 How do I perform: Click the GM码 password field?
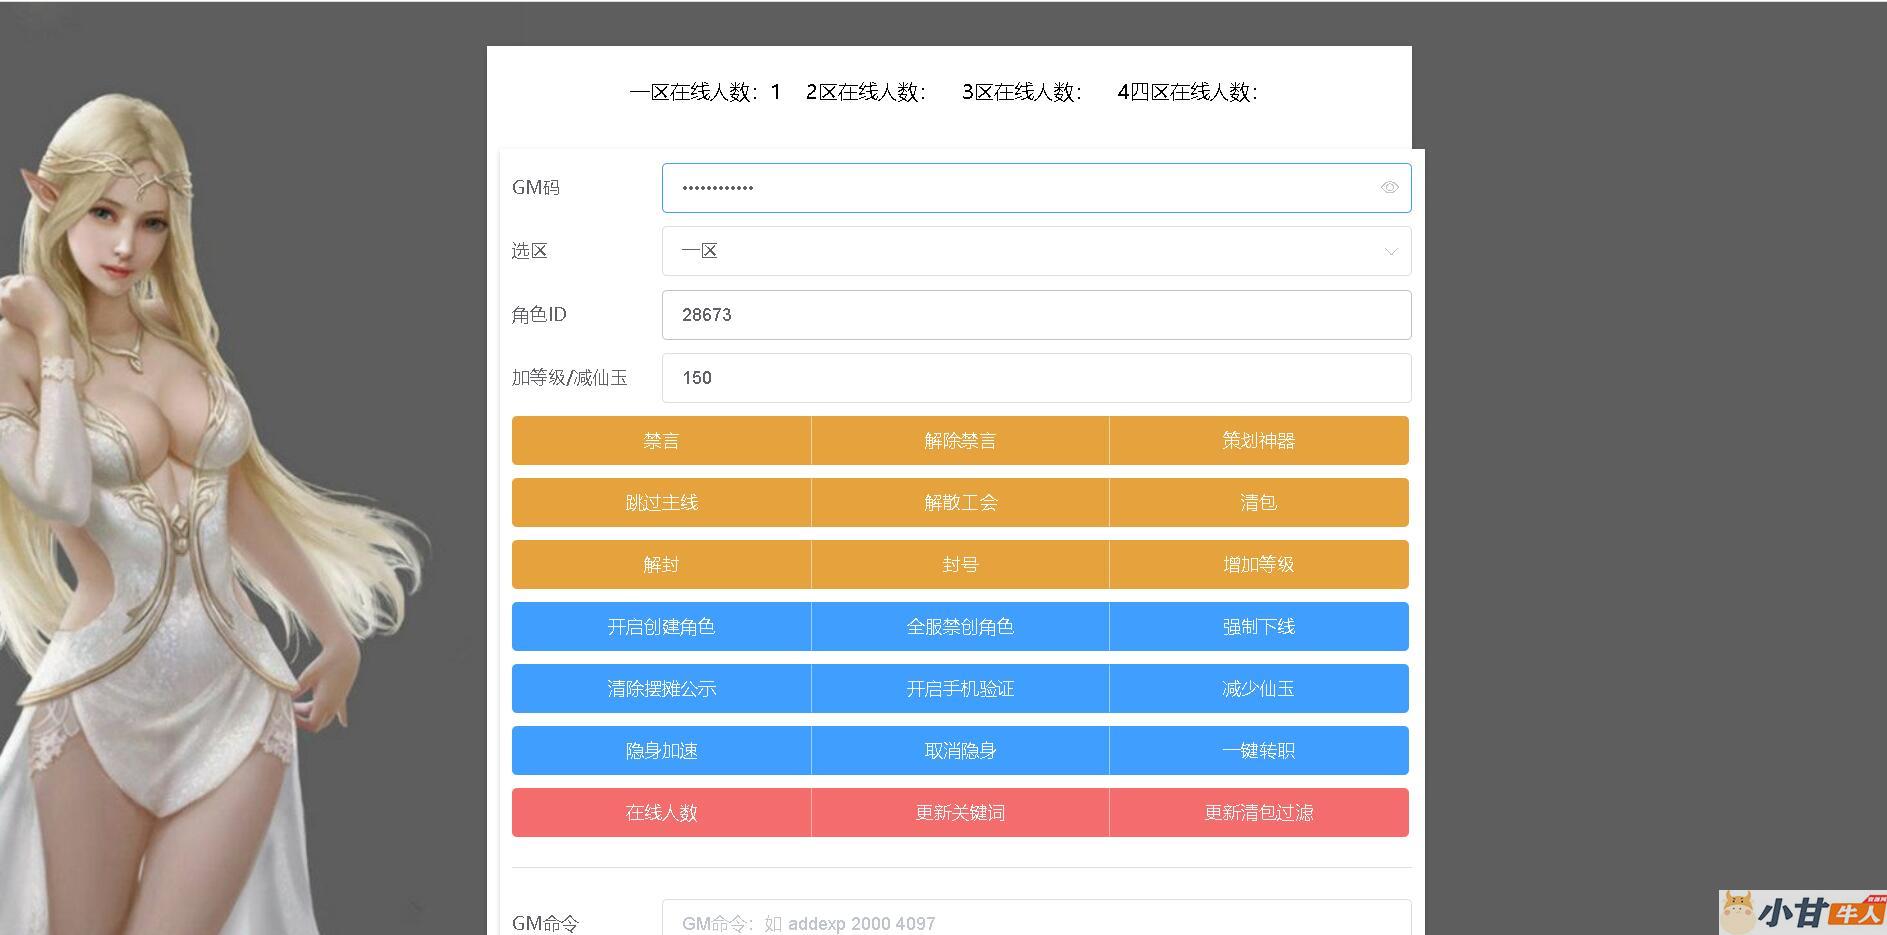click(x=1020, y=188)
